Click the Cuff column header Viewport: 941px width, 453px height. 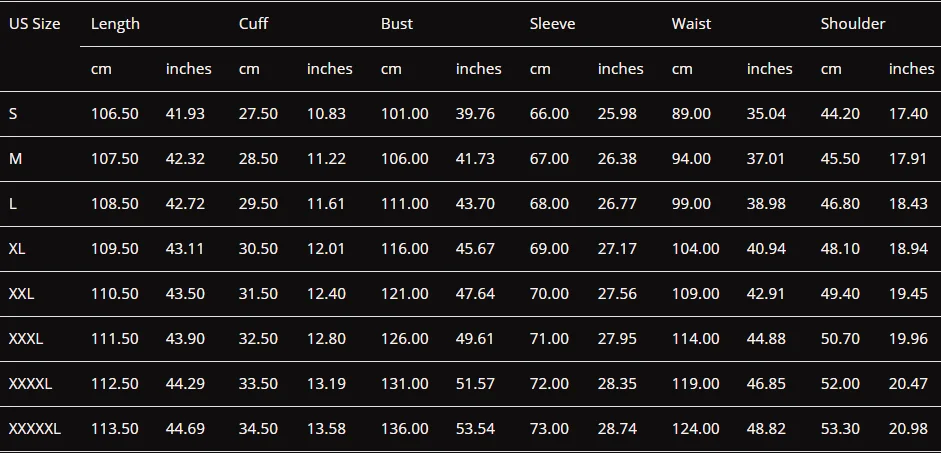pyautogui.click(x=253, y=24)
